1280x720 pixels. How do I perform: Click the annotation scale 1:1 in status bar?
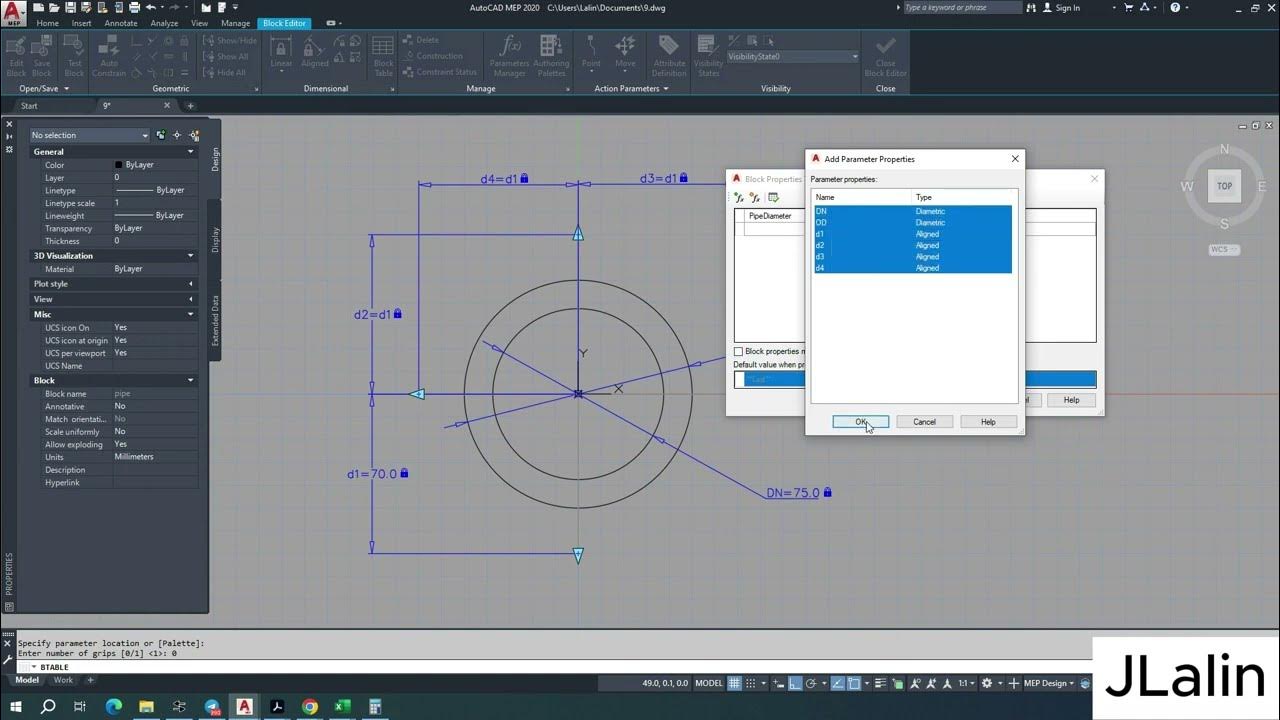point(965,683)
